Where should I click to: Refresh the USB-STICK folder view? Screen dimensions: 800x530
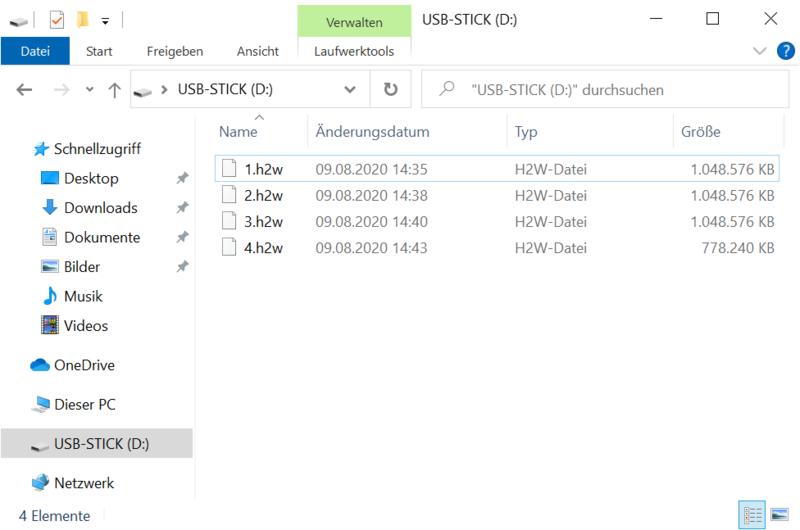[390, 90]
